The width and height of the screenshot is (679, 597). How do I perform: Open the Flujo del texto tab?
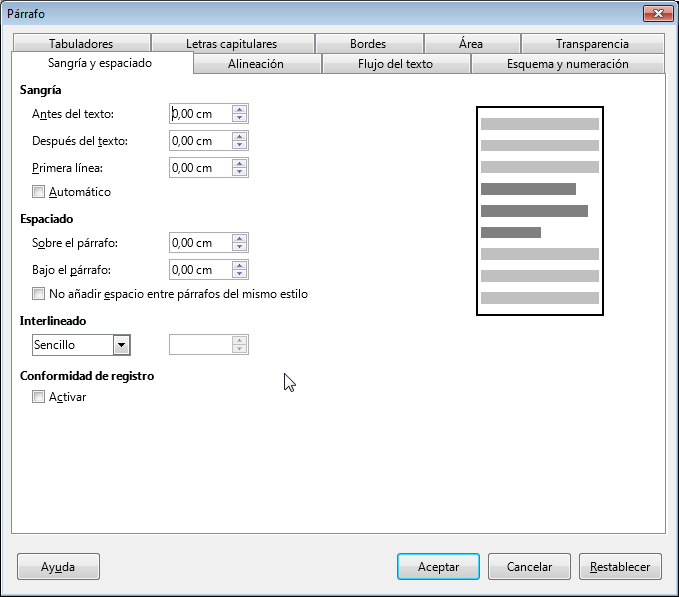395,64
